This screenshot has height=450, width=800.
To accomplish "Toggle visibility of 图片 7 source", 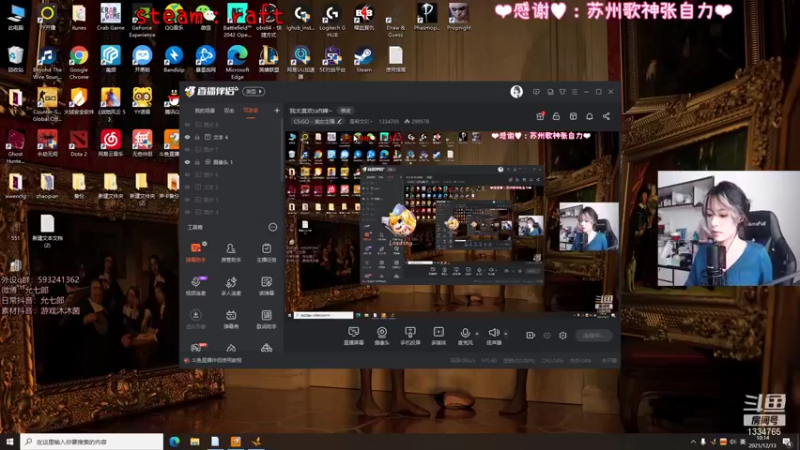I will point(187,149).
